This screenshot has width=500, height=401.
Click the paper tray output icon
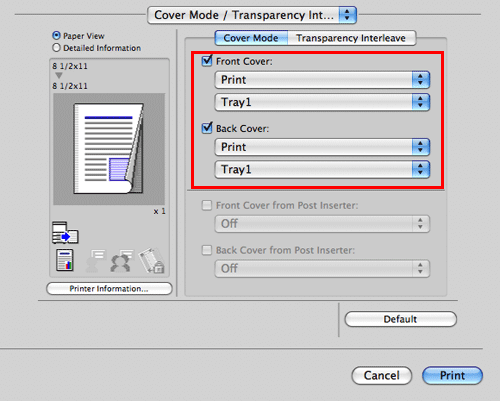tap(65, 233)
